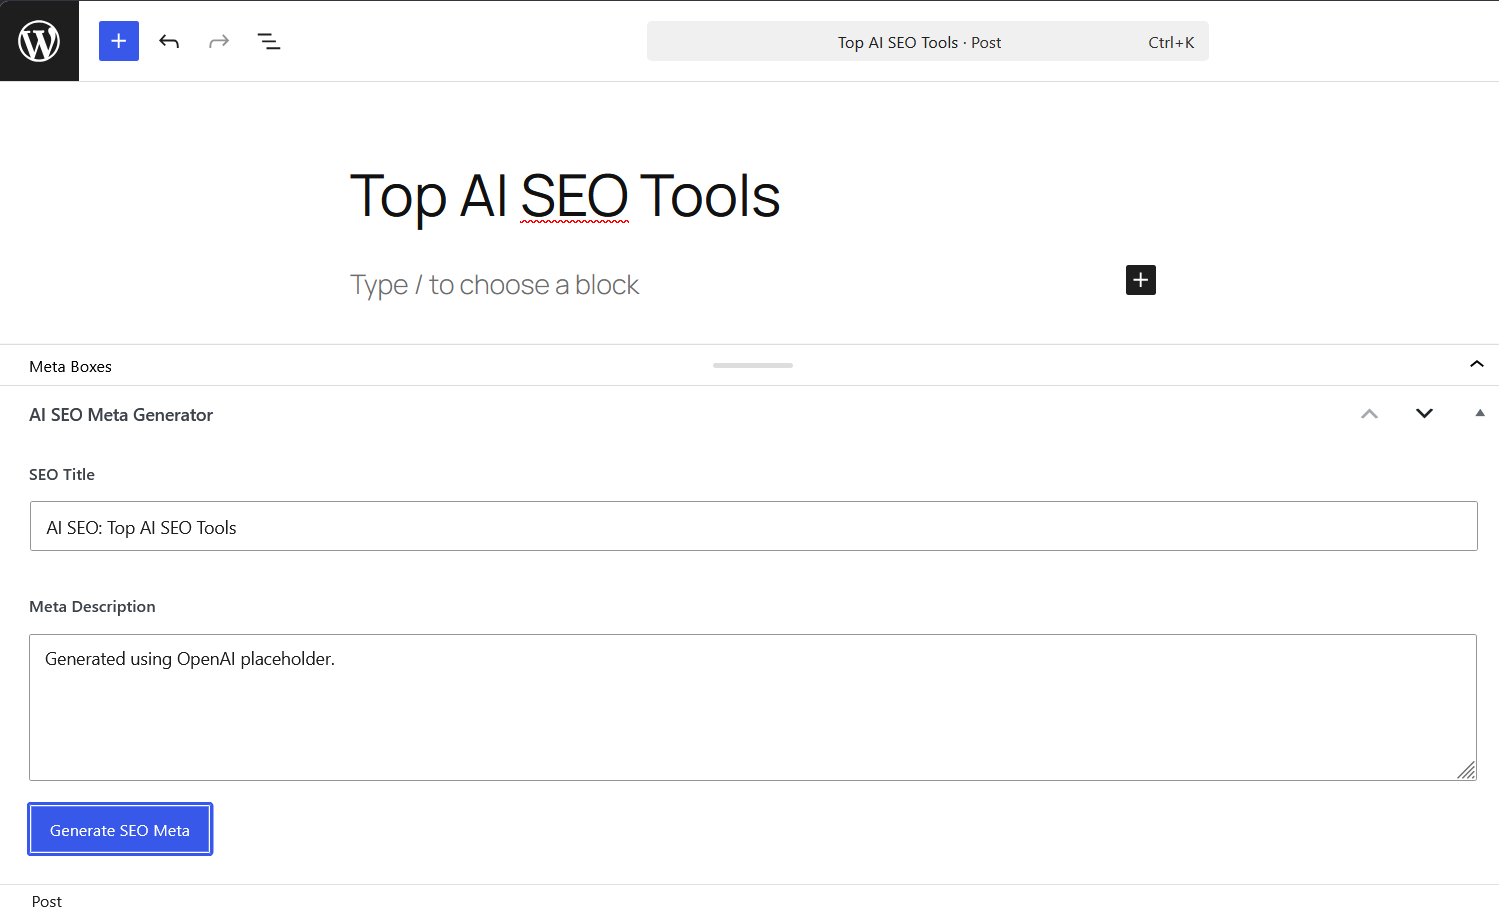Redo the last undone edit
This screenshot has height=913, width=1499.
tap(219, 41)
